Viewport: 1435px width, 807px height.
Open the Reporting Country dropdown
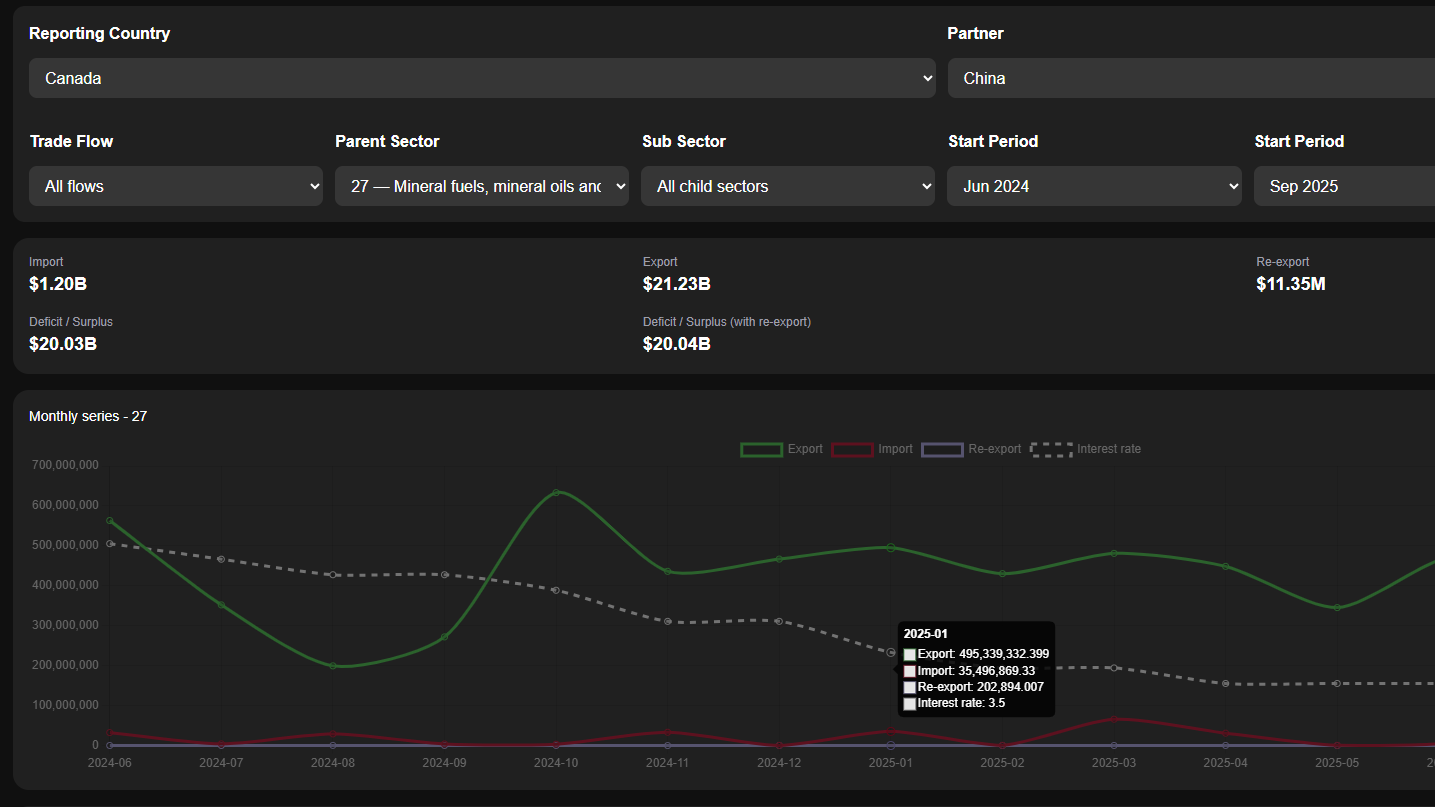(482, 77)
